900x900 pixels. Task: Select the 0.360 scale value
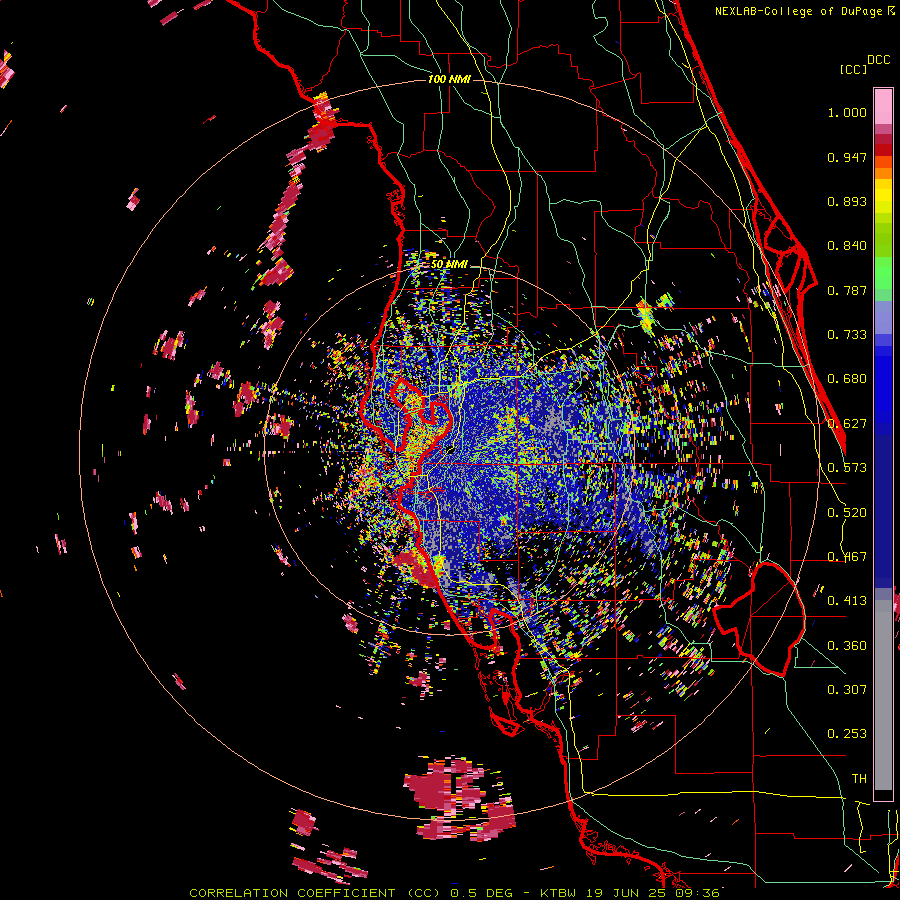point(847,646)
